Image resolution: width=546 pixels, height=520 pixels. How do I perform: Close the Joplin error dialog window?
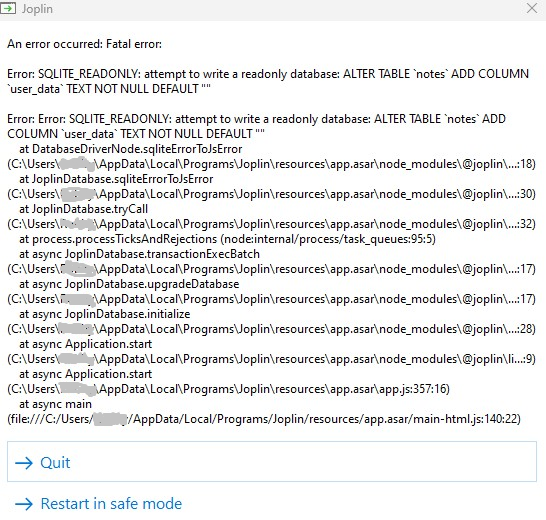point(532,8)
